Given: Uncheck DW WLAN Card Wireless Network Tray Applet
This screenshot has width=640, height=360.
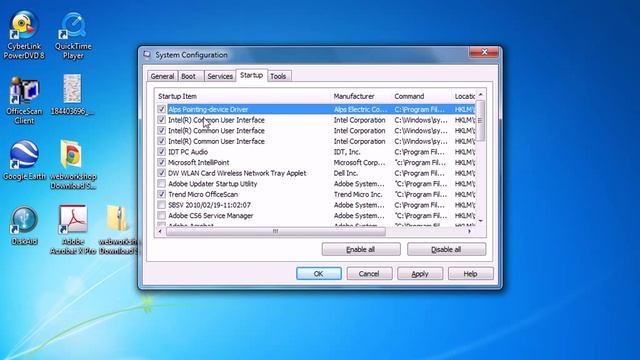Looking at the screenshot, I should coord(162,173).
